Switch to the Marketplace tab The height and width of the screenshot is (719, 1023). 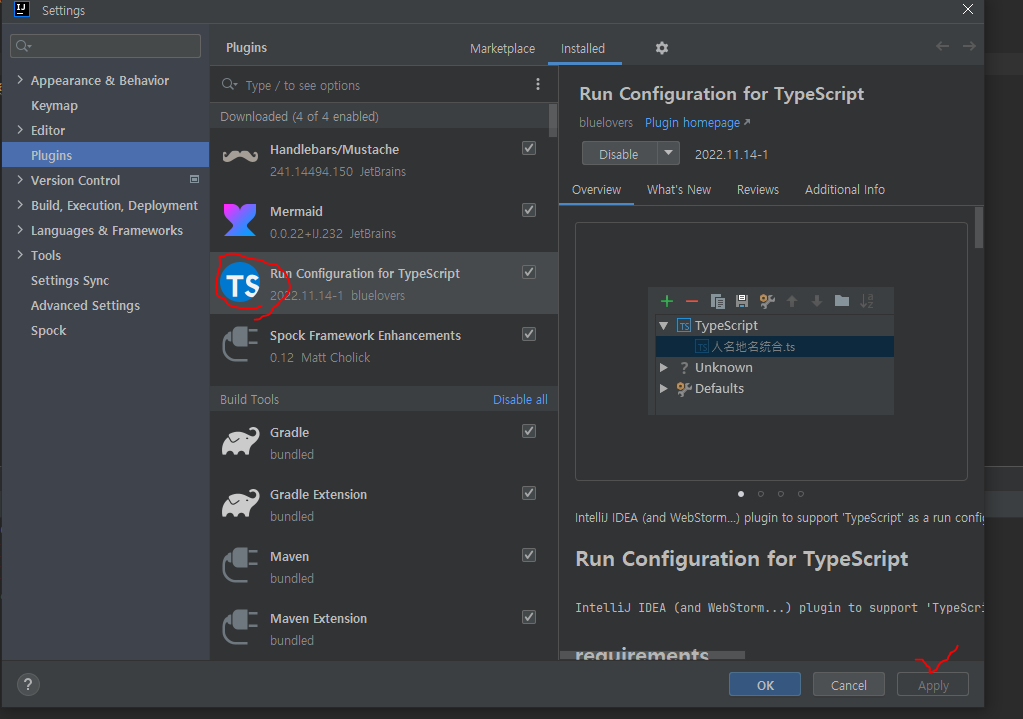(x=502, y=48)
